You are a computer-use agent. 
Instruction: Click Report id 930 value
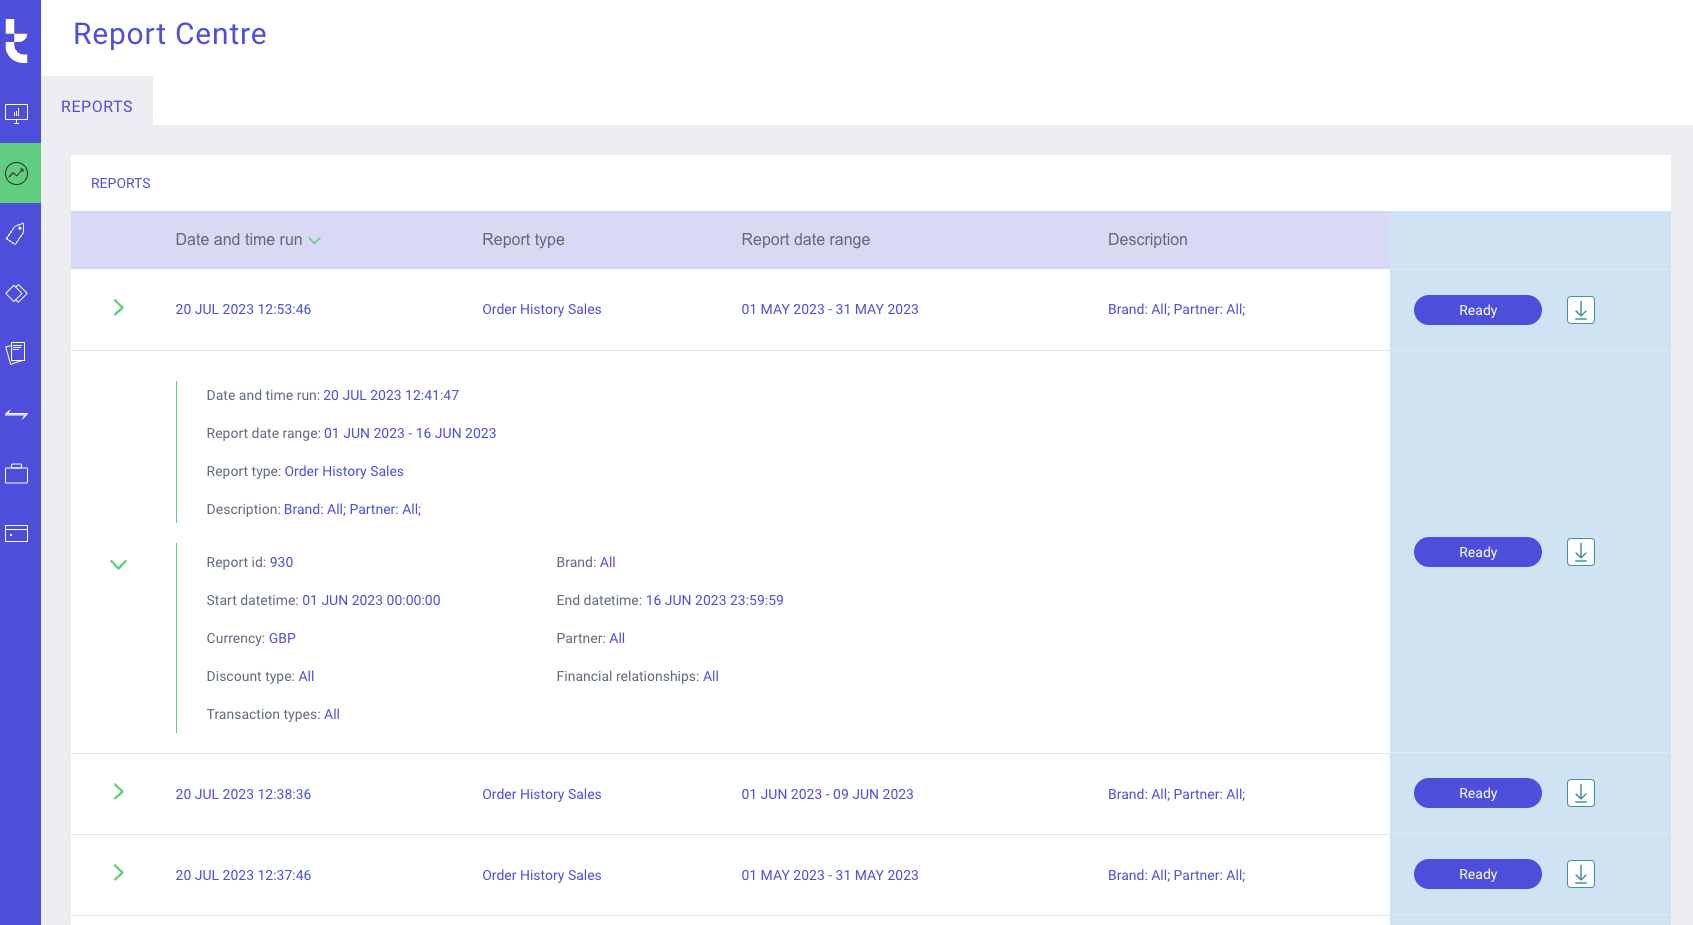[281, 563]
